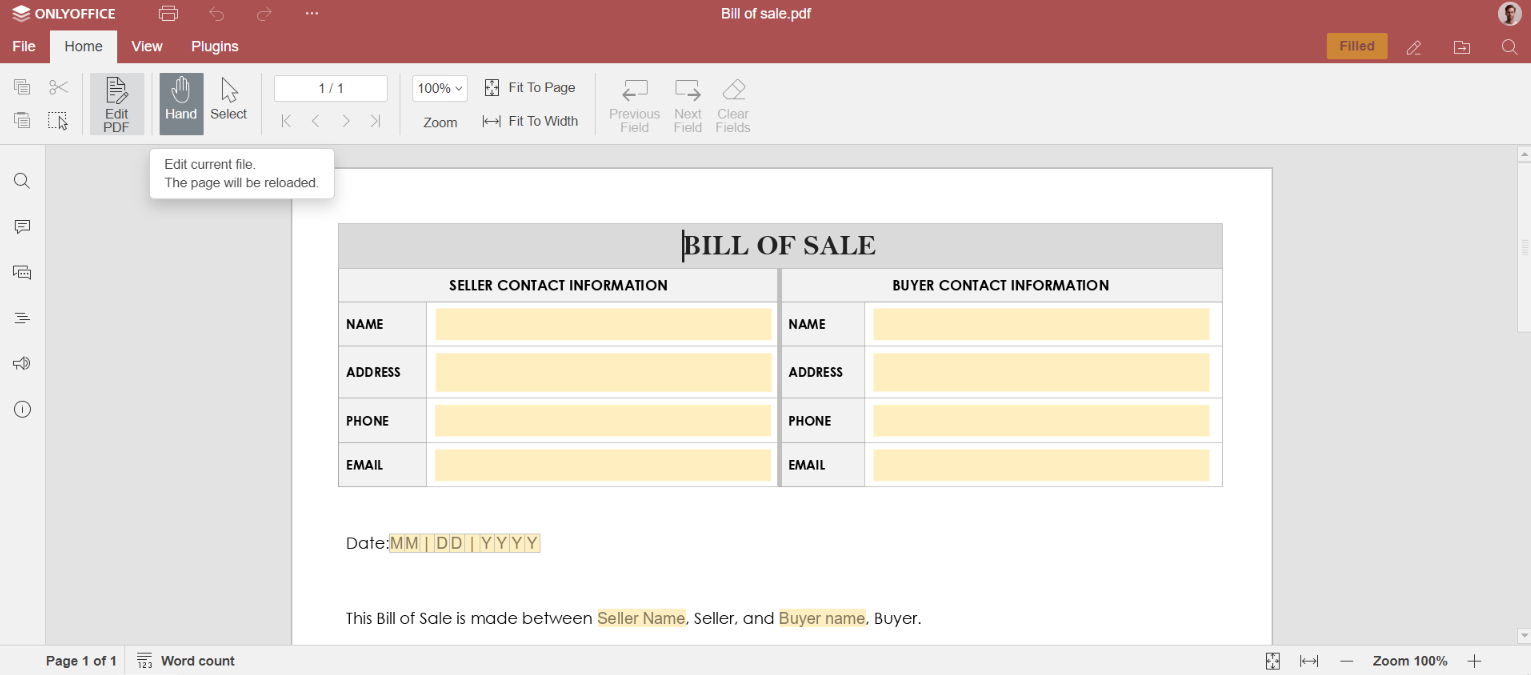1531x675 pixels.
Task: Switch to the View tab
Action: [x=147, y=46]
